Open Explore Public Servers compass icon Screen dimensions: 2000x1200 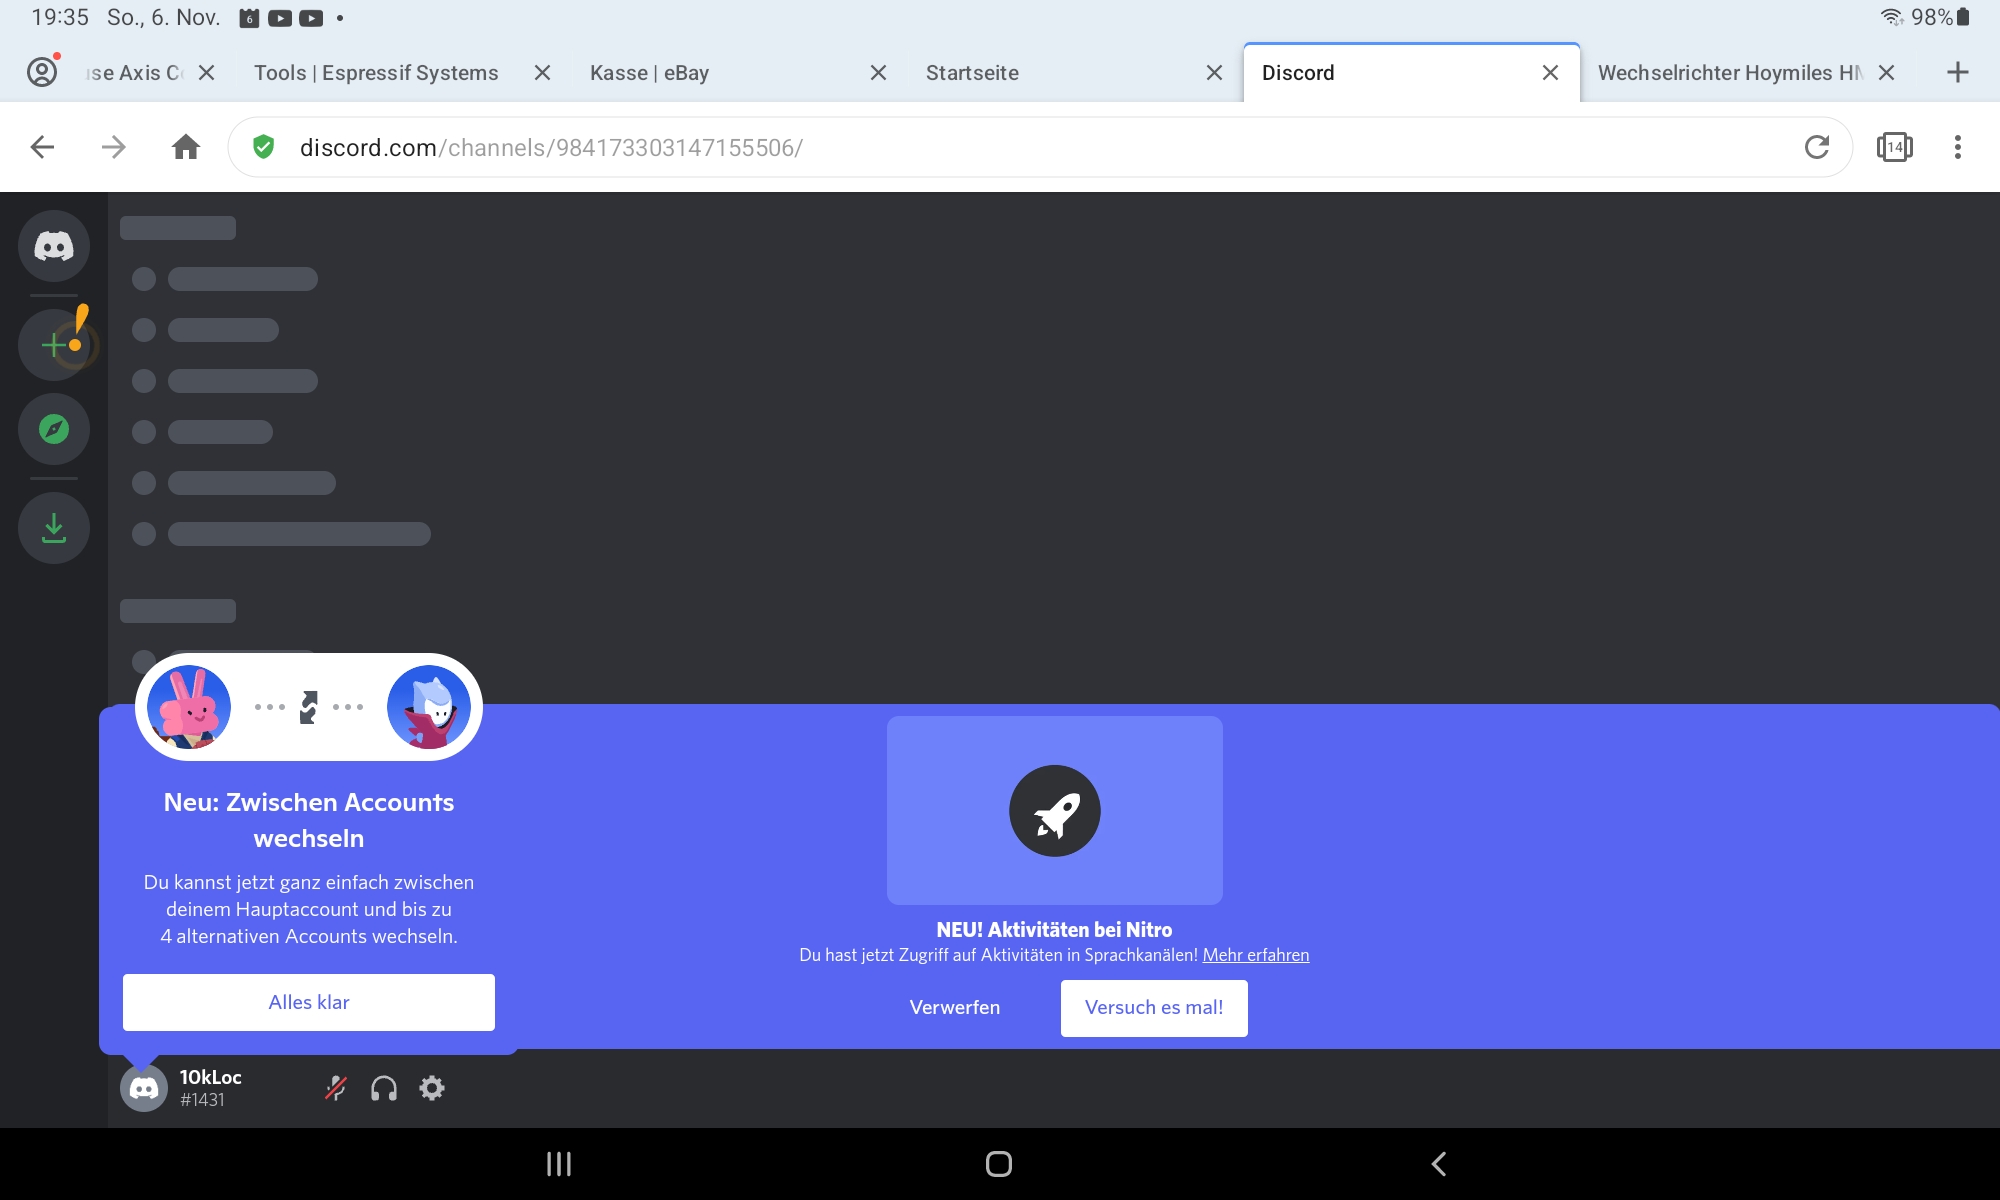point(54,429)
